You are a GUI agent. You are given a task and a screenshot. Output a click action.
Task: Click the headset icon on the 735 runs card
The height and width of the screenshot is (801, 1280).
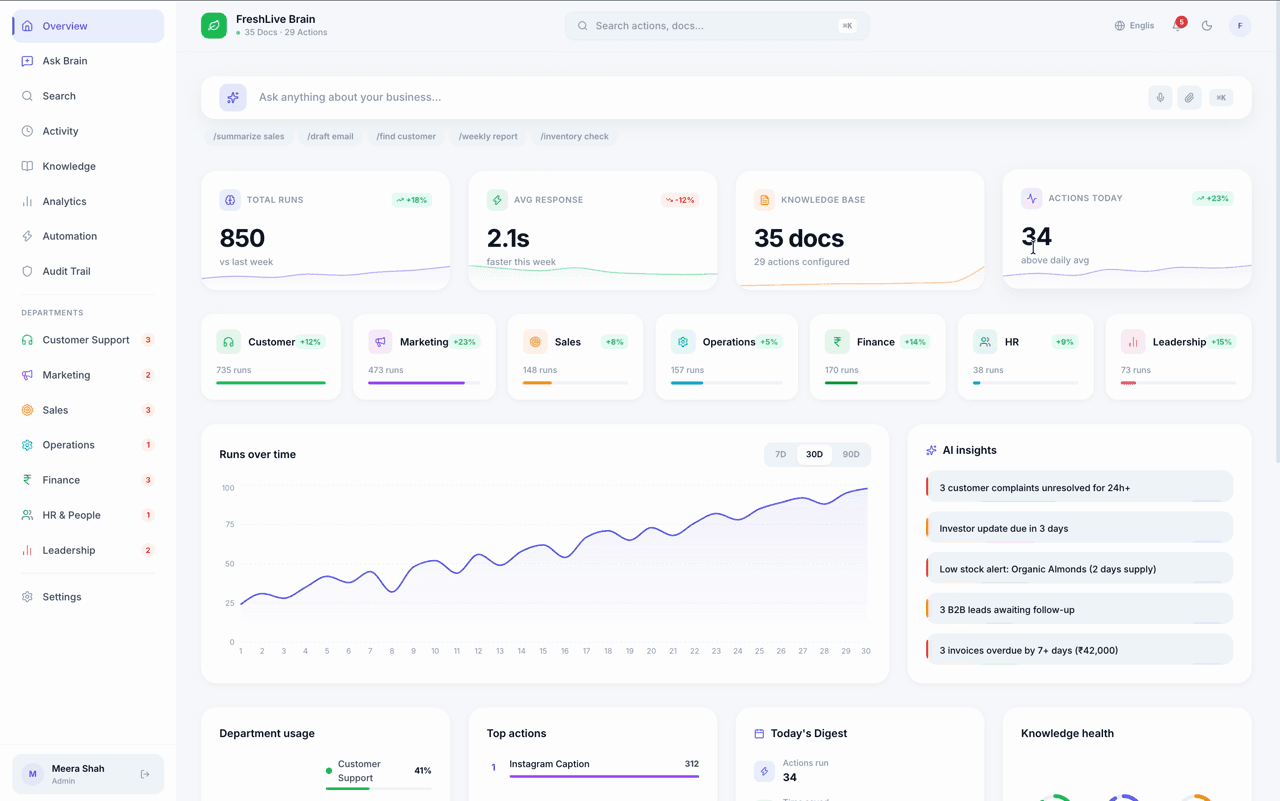click(229, 342)
